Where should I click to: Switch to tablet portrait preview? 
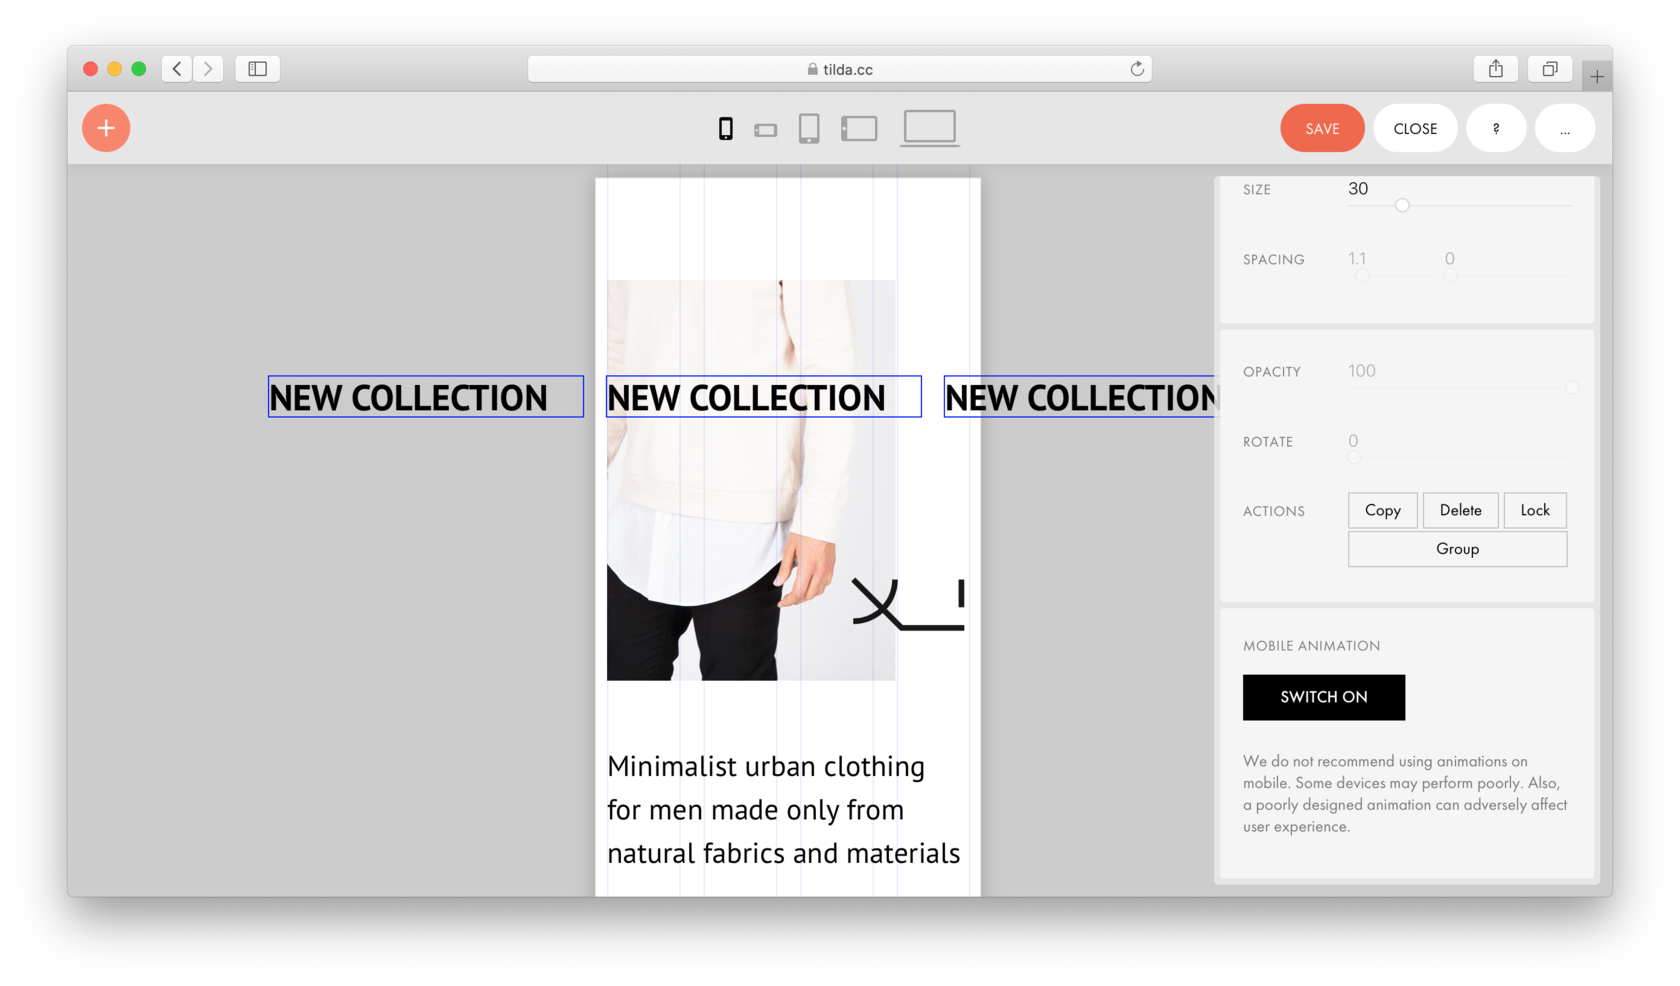809,129
